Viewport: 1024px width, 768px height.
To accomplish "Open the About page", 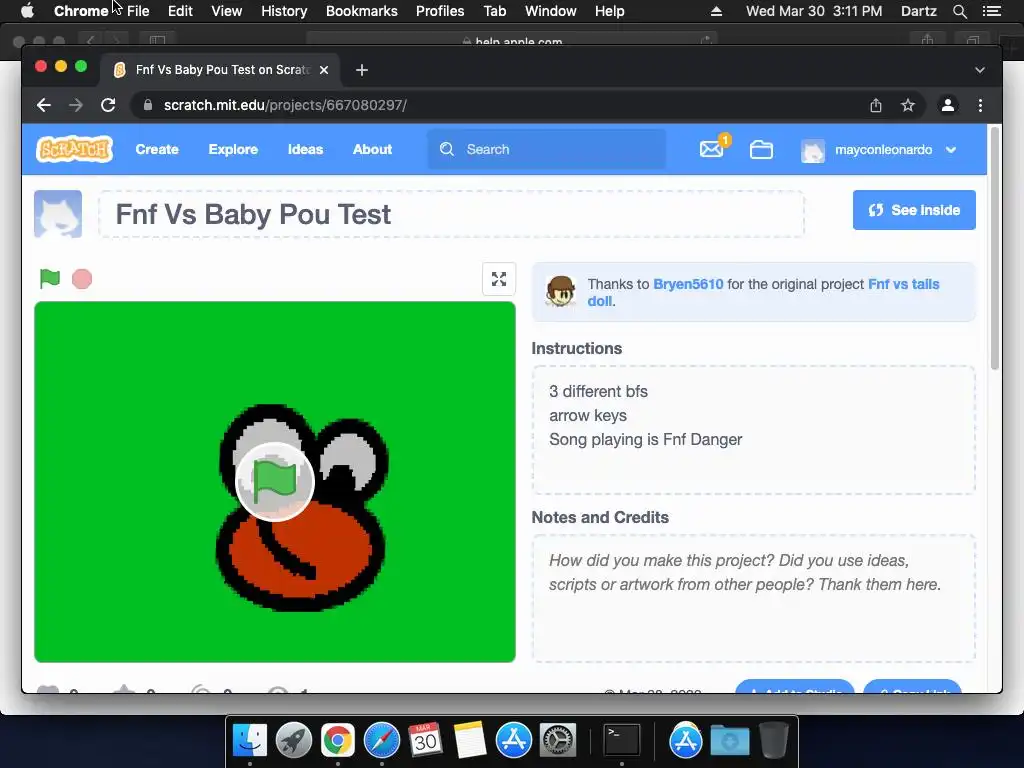I will (x=372, y=150).
